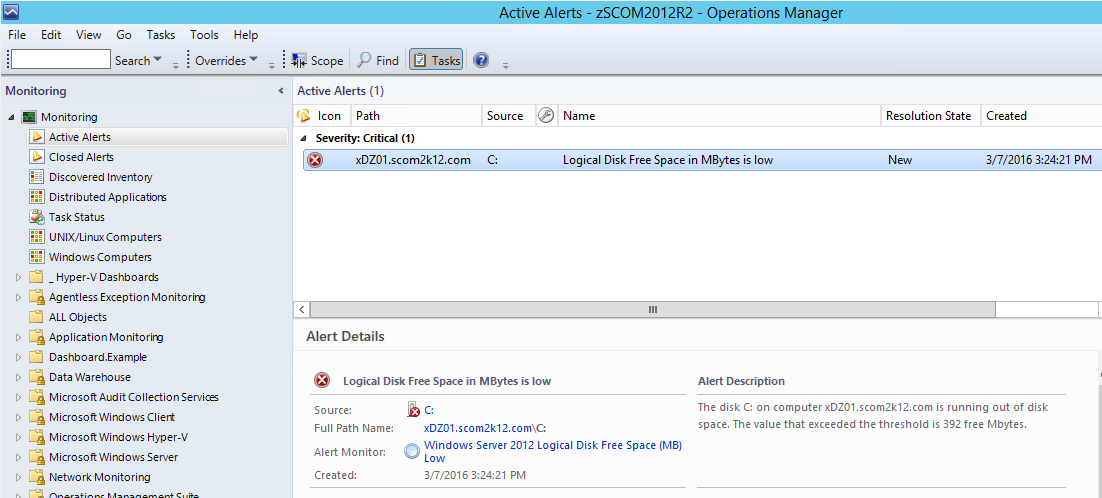1102x498 pixels.
Task: Expand the _Hyper-V Dashboards folder
Action: click(x=19, y=277)
